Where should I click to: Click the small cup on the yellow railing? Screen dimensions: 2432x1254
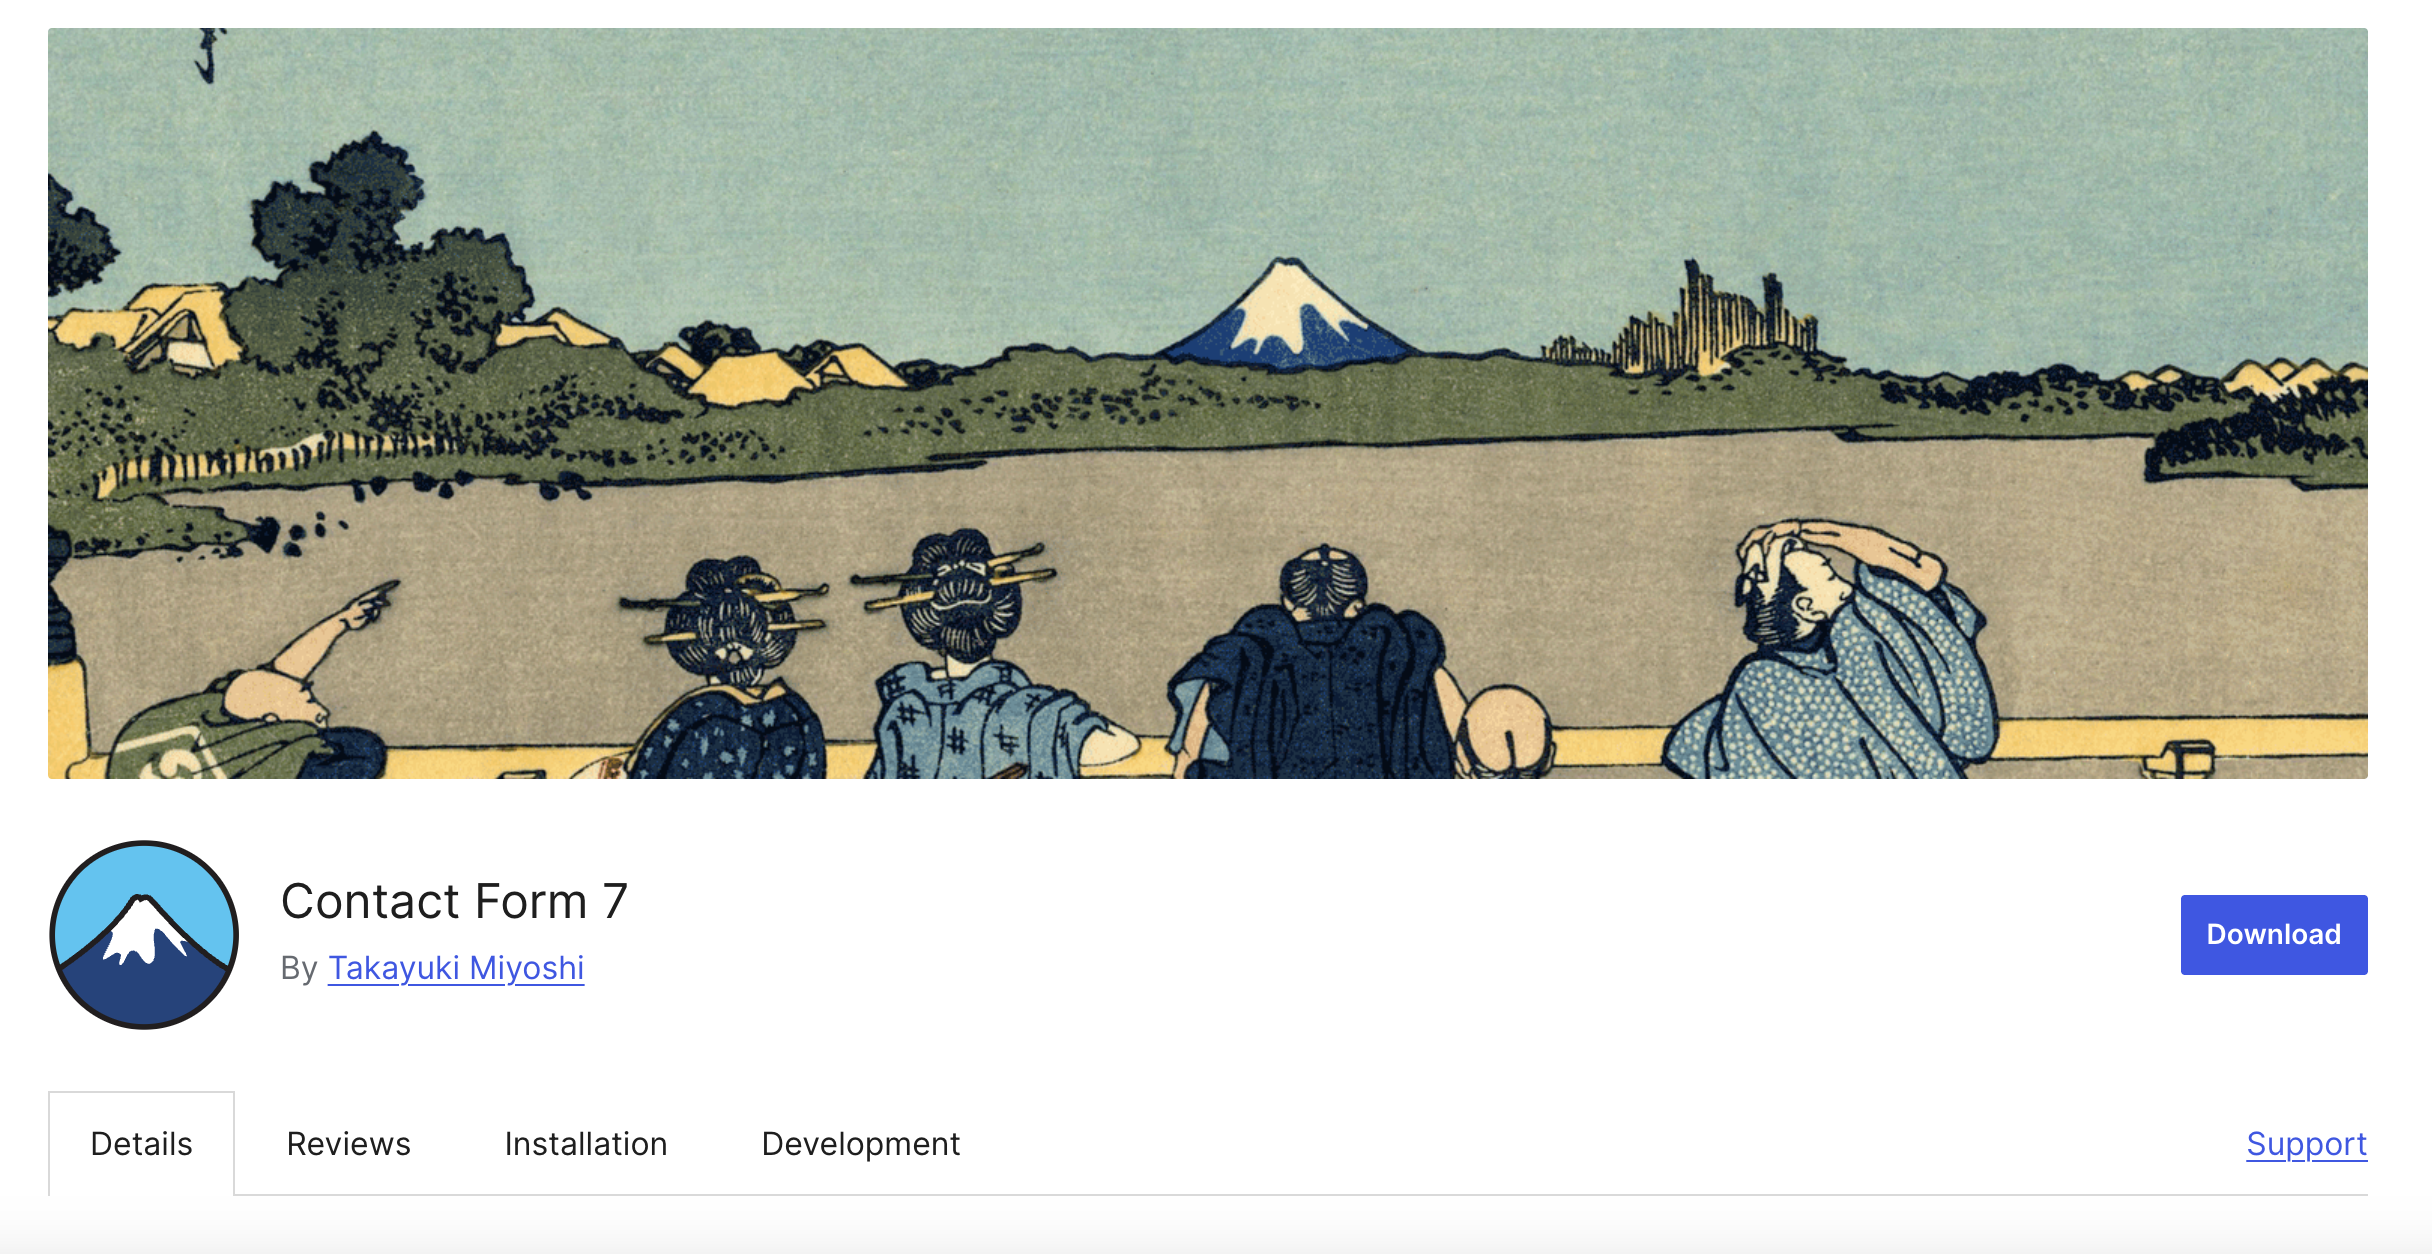[2182, 760]
